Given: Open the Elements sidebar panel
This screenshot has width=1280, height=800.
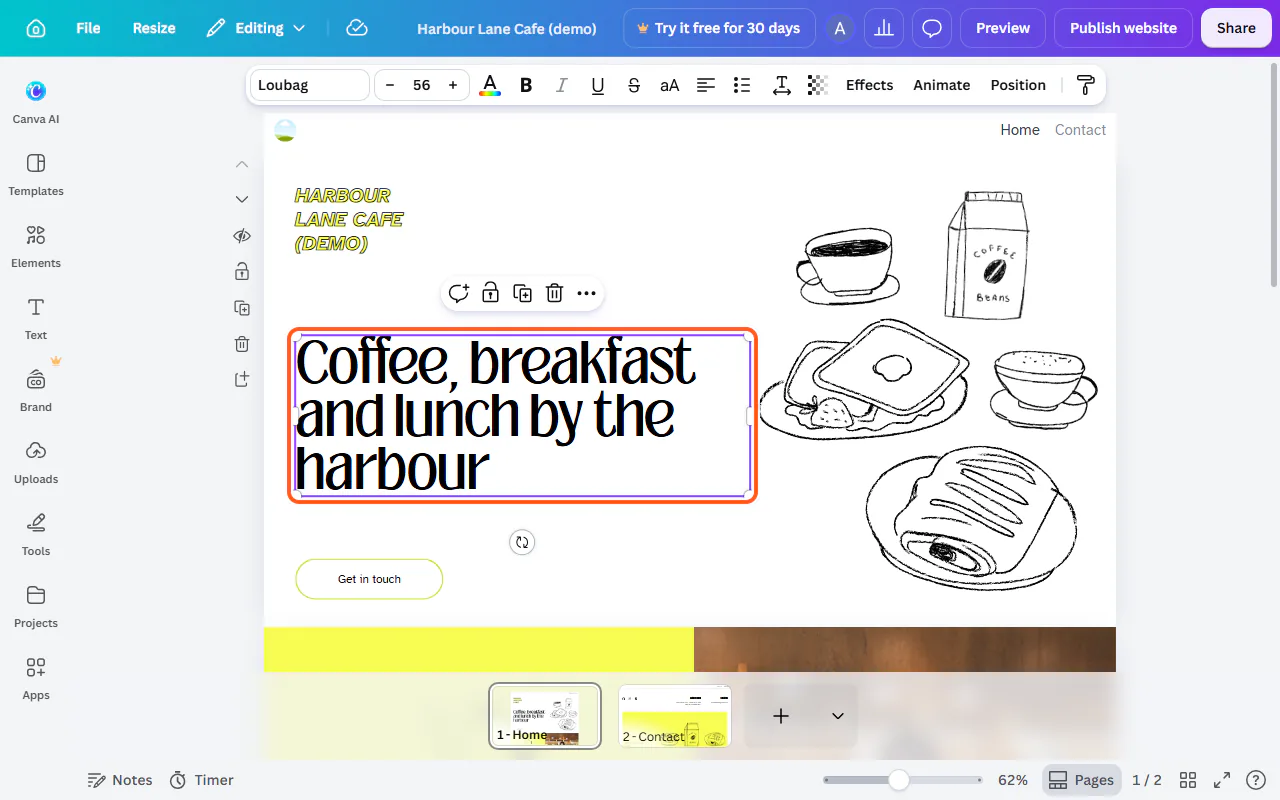Looking at the screenshot, I should 36,245.
